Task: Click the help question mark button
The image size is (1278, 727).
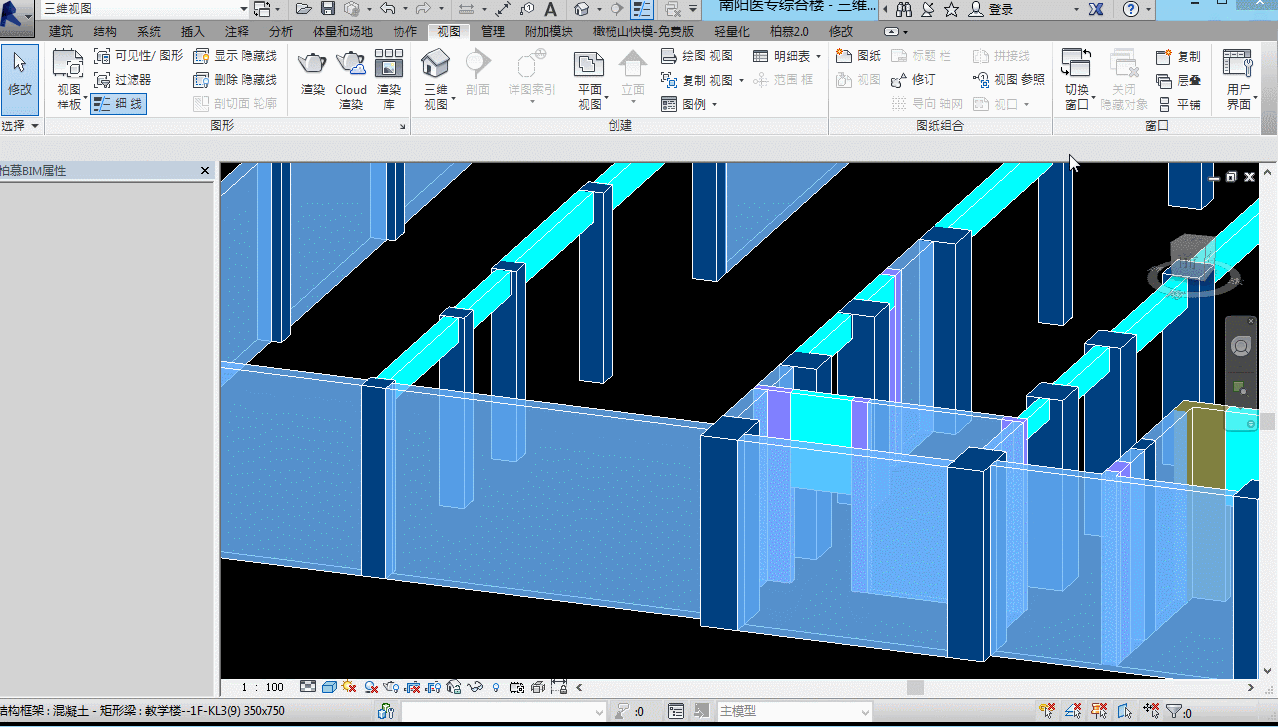Action: (x=1131, y=9)
